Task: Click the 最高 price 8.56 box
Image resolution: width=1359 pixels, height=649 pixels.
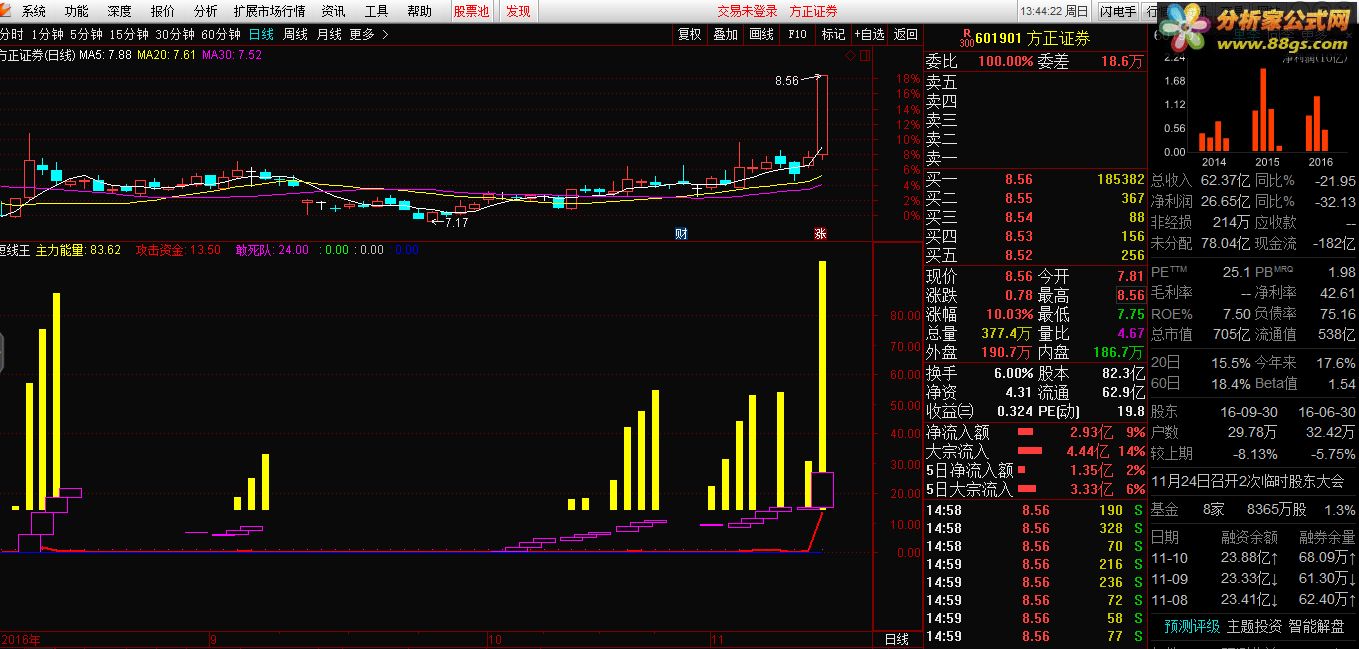Action: [1130, 296]
